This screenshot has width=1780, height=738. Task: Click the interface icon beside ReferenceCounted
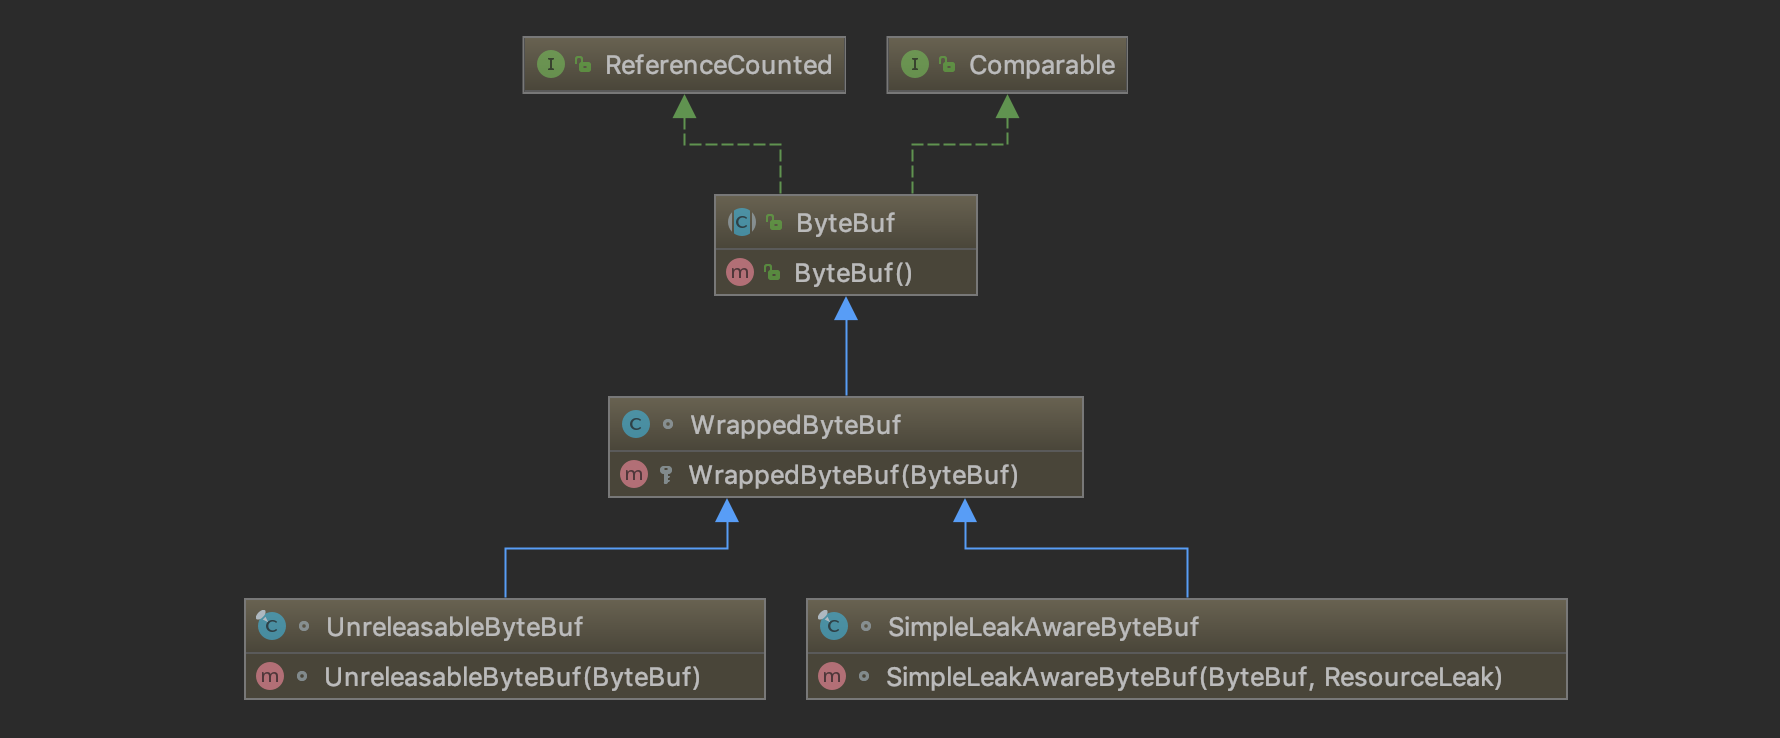[550, 65]
